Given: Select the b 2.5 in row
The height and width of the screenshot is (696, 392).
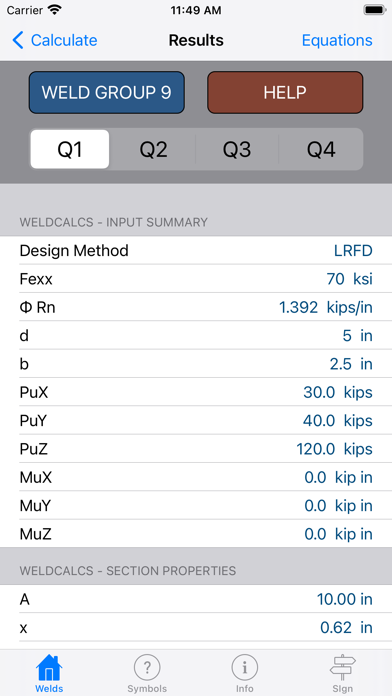Looking at the screenshot, I should pyautogui.click(x=196, y=364).
